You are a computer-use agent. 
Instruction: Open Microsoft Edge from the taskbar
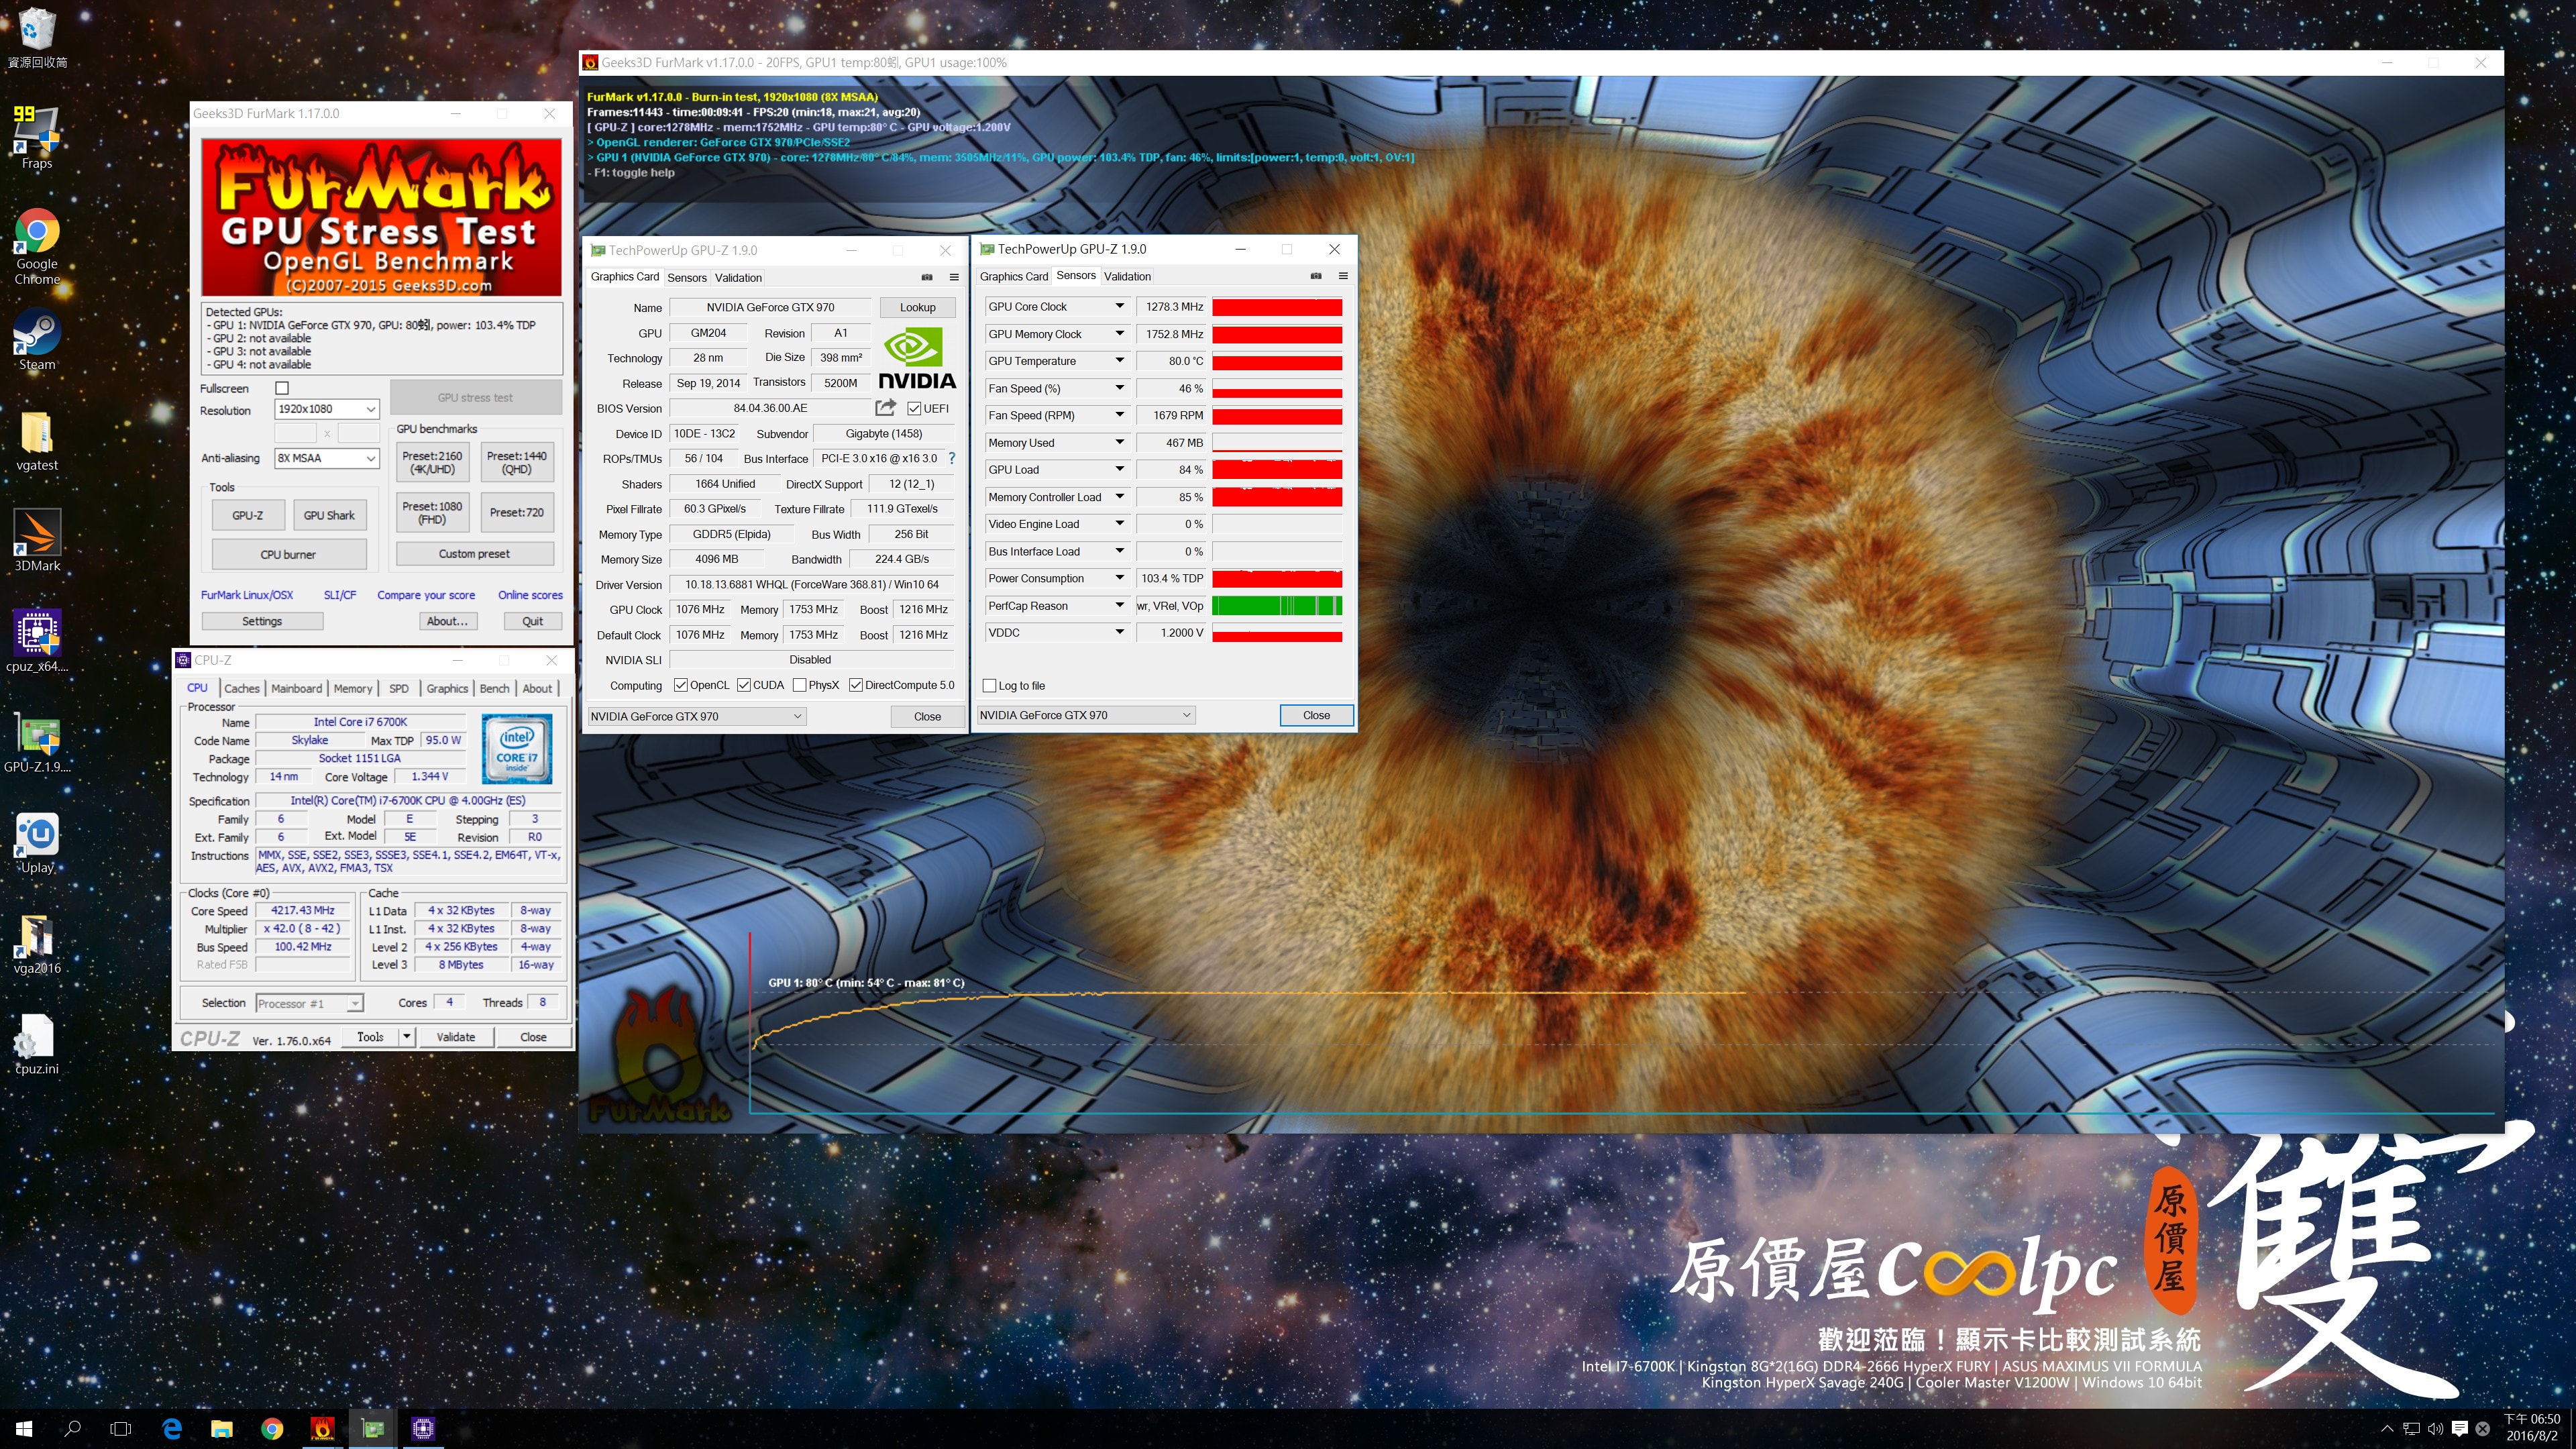pos(172,1429)
